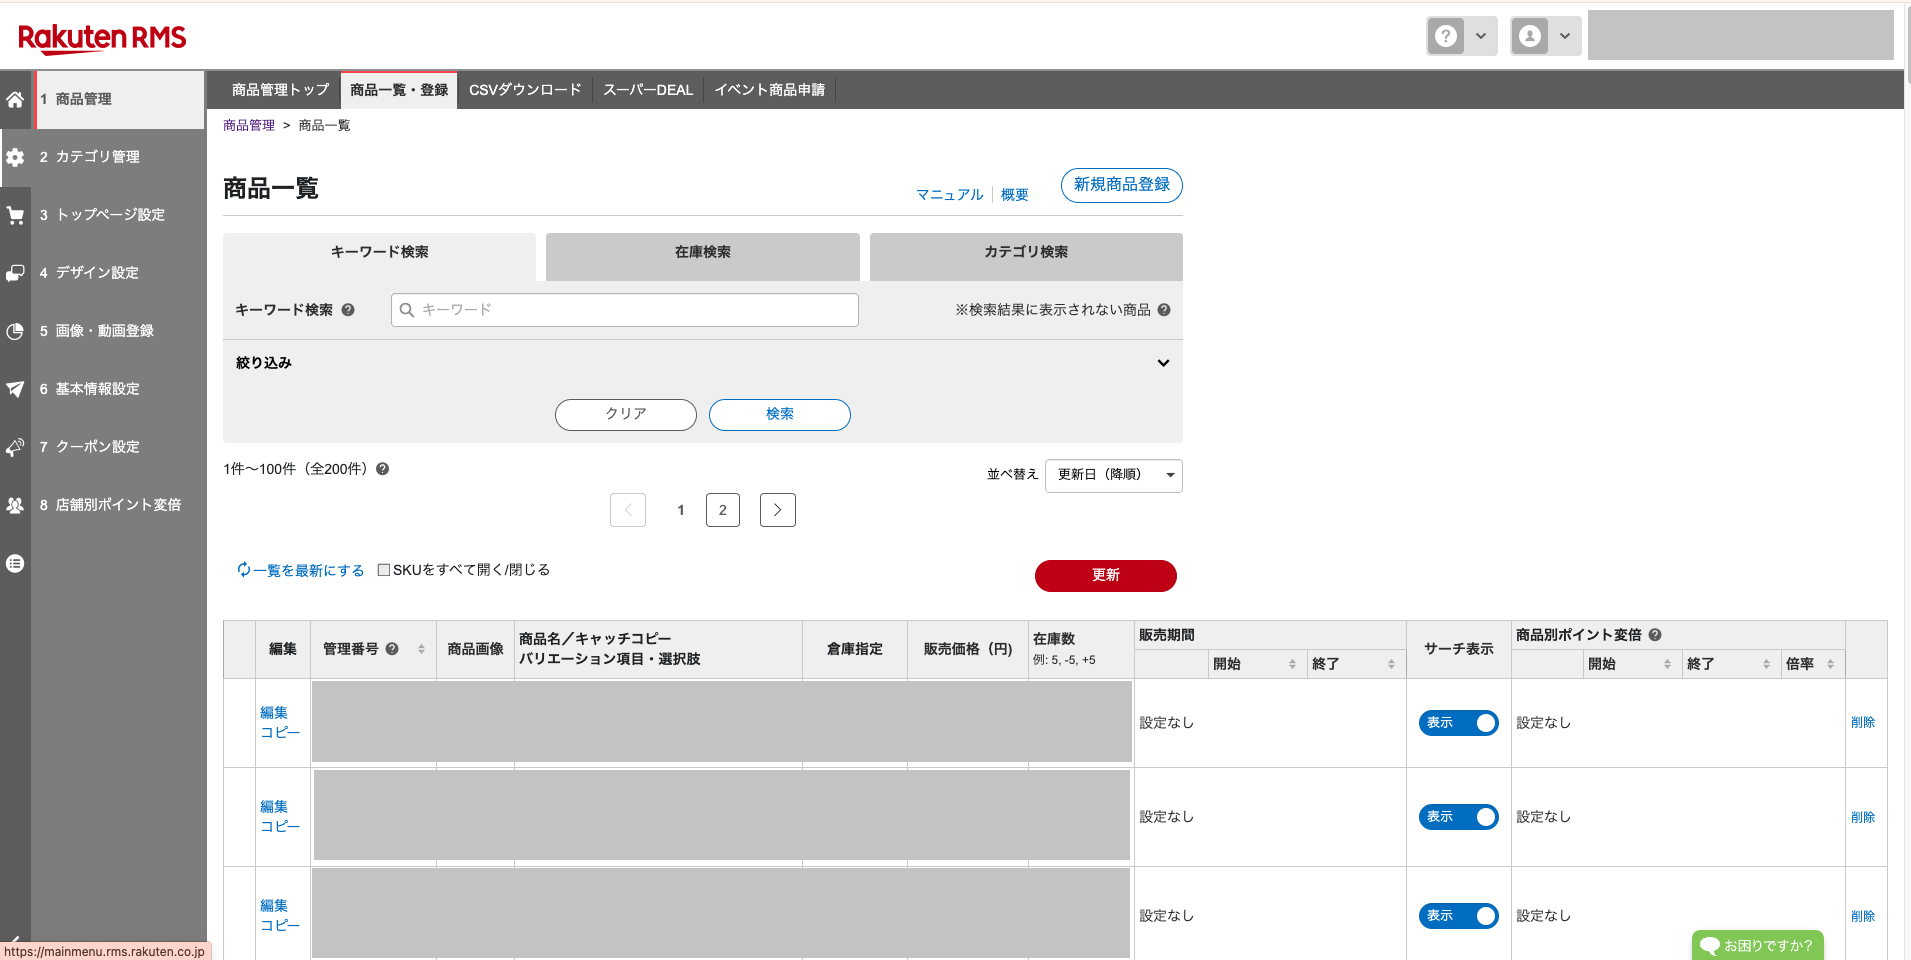1911x960 pixels.
Task: Disable 表示 toggle on second product row
Action: [x=1458, y=816]
